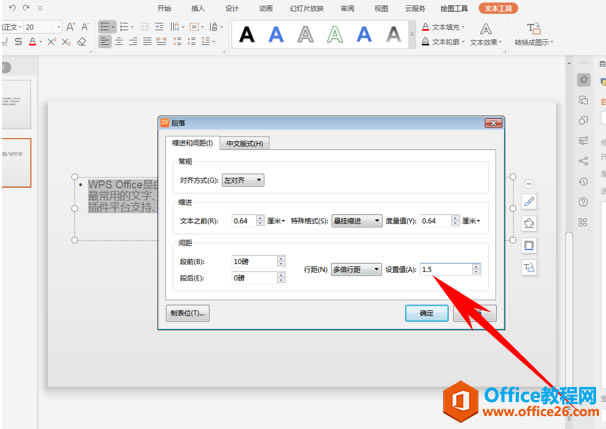Right-align the paragraph text
The image size is (606, 429).
click(133, 41)
